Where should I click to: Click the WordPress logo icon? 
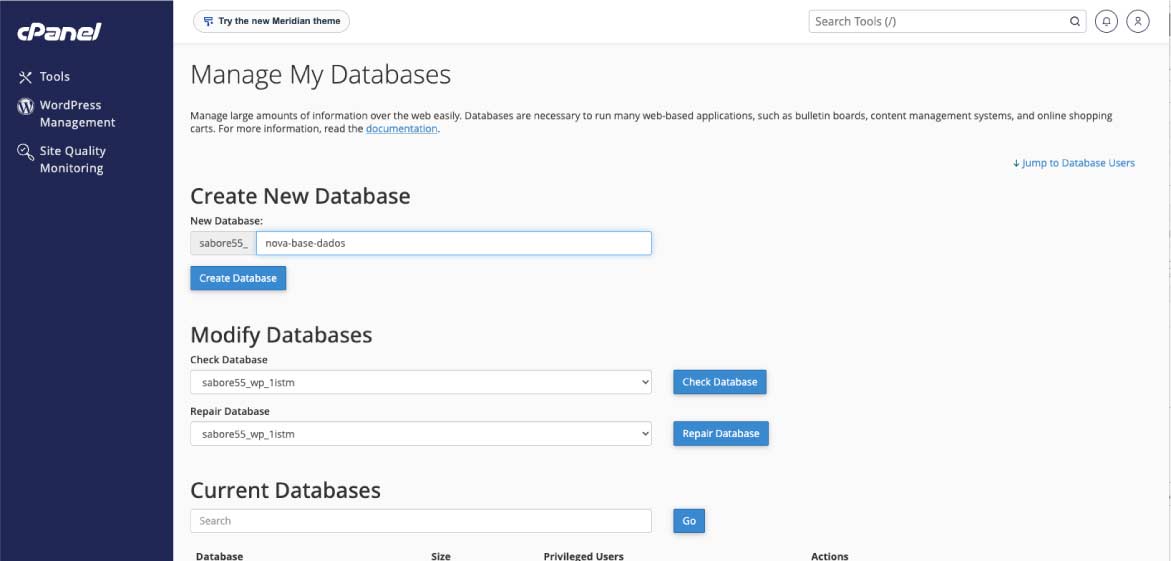coord(25,106)
